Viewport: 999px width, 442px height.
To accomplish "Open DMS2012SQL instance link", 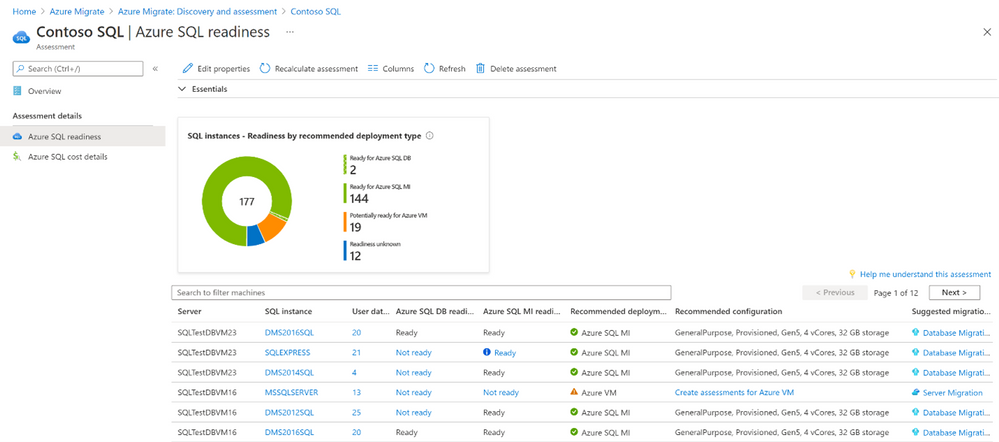I will coord(289,413).
